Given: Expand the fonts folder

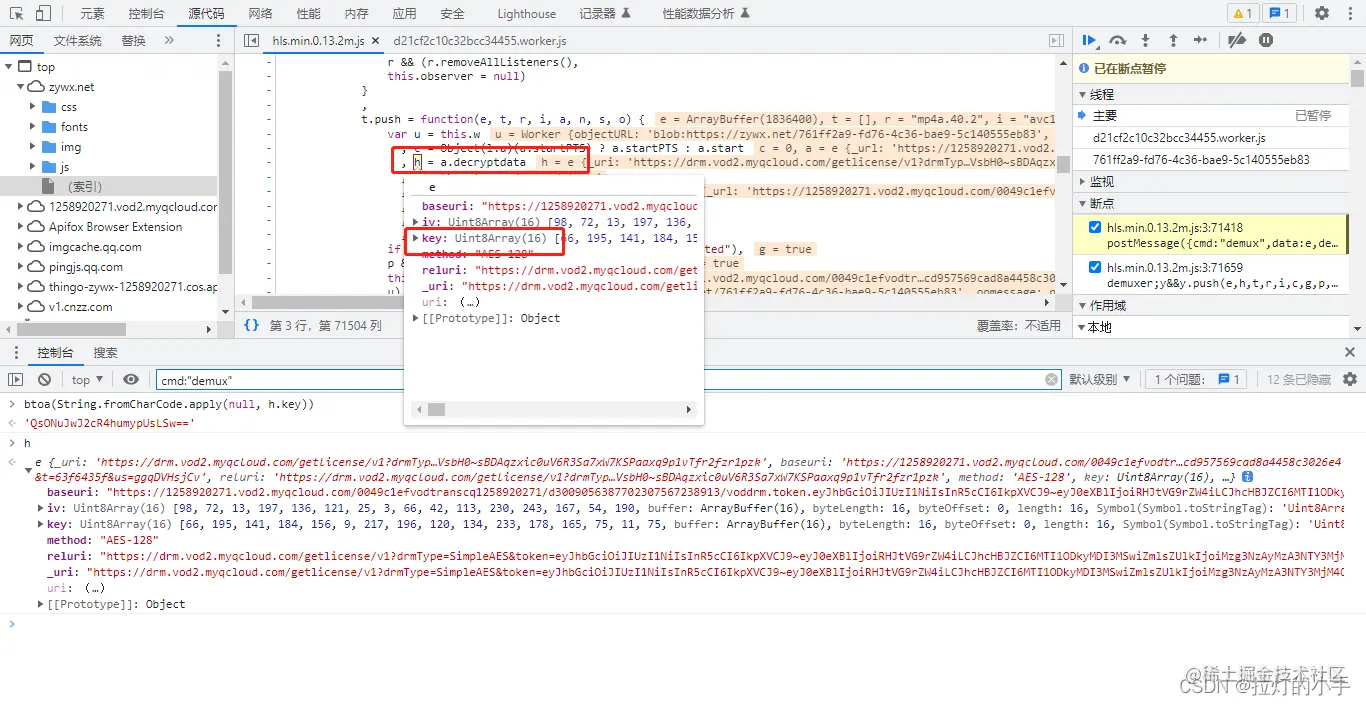Looking at the screenshot, I should click(33, 127).
